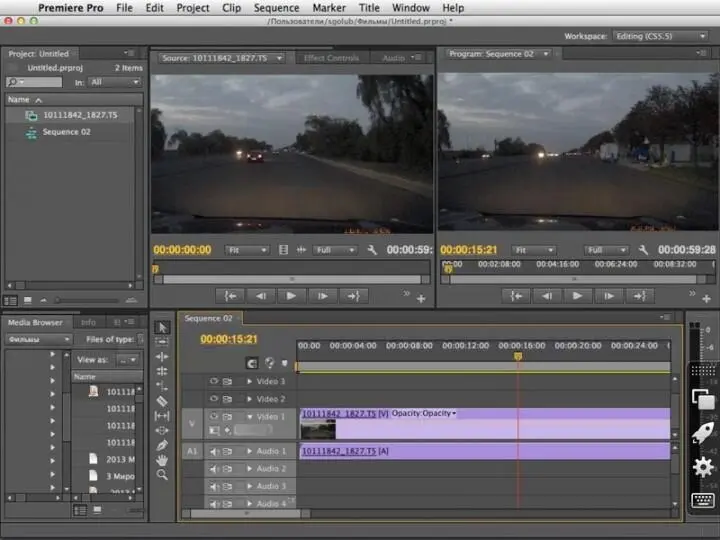The width and height of the screenshot is (720, 540).
Task: Open the Title menu
Action: click(369, 8)
